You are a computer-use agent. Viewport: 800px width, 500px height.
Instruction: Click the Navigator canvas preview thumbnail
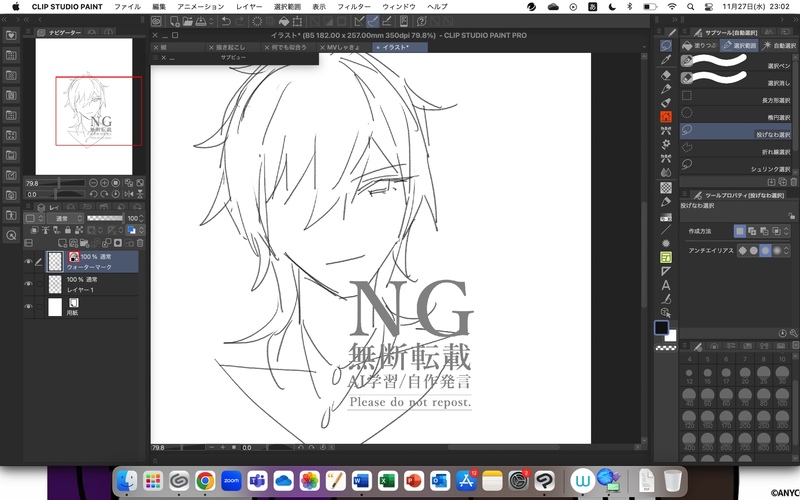tap(84, 106)
